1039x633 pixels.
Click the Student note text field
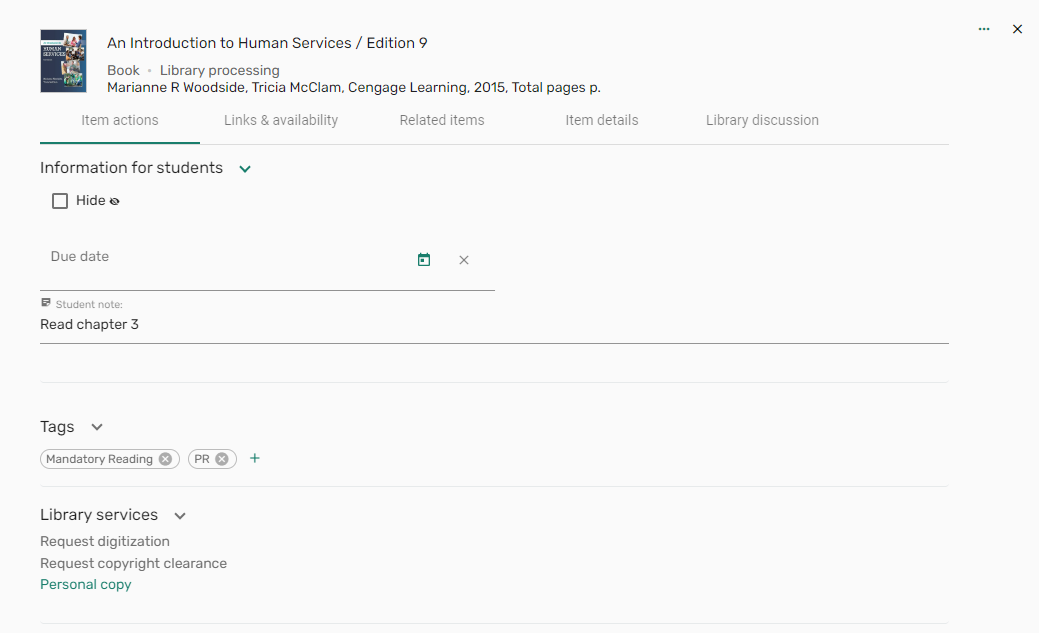click(494, 325)
